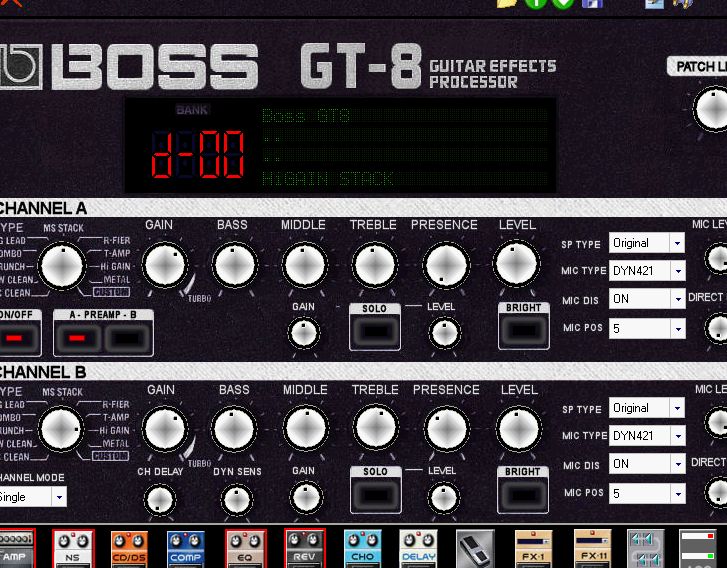Image resolution: width=727 pixels, height=568 pixels.
Task: Click Channel A PRESENCE knob
Action: pos(446,265)
